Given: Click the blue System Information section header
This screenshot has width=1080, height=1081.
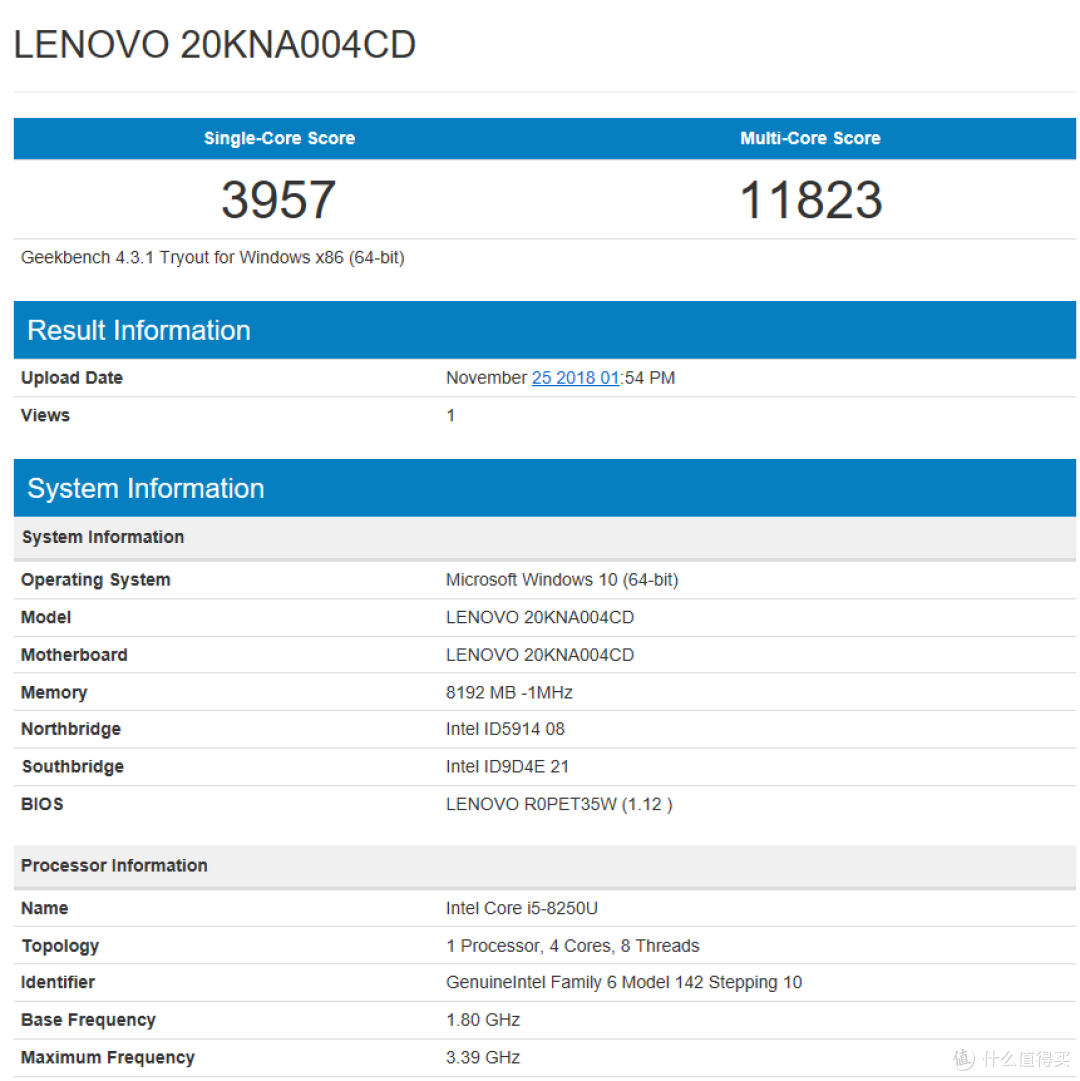Looking at the screenshot, I should (544, 488).
